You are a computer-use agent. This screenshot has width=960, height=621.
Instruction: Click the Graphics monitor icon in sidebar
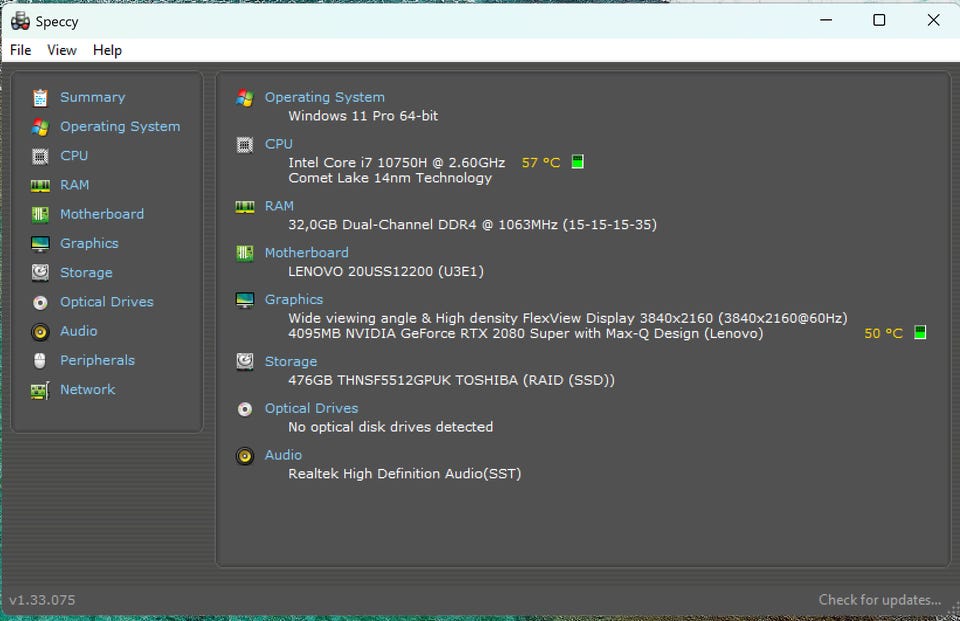click(40, 244)
